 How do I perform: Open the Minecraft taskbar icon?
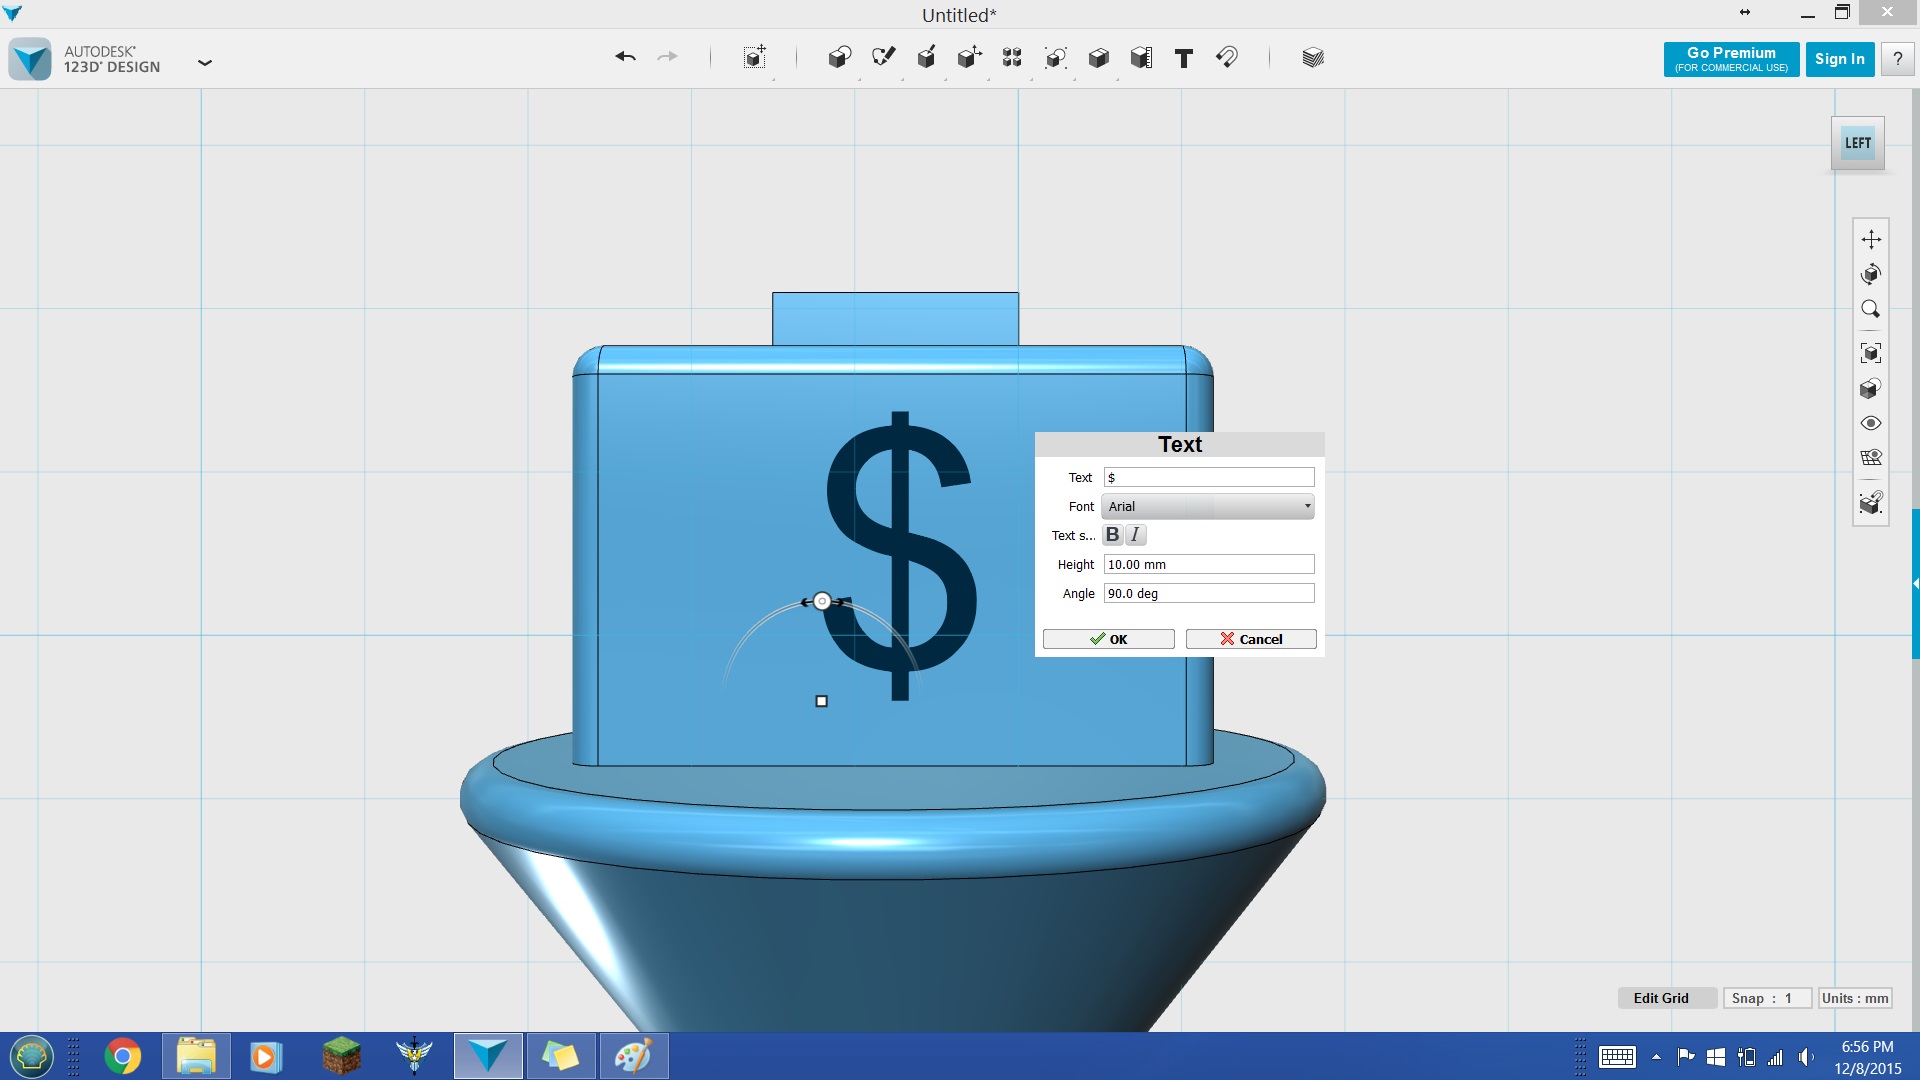(x=341, y=1056)
